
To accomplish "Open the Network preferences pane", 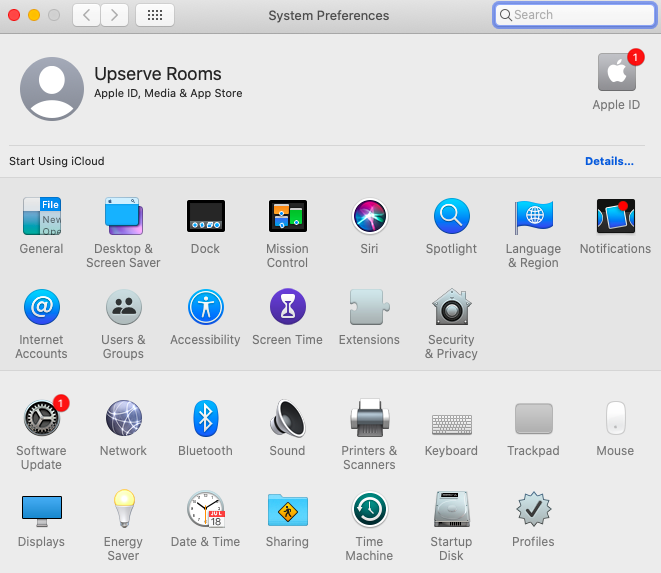I will (123, 418).
